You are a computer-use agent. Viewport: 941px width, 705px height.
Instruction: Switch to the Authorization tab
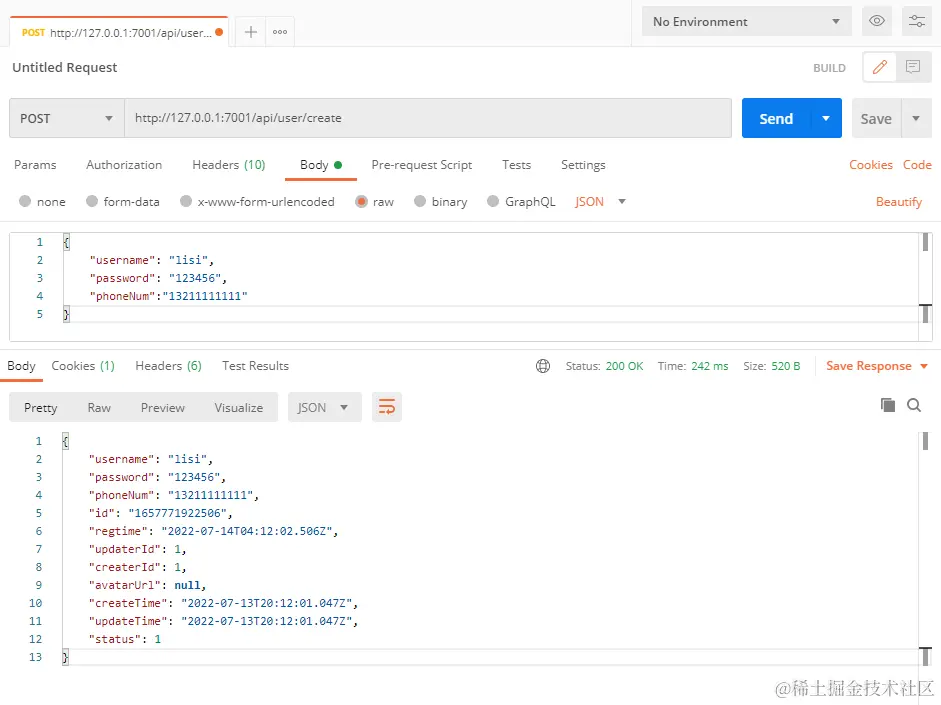pyautogui.click(x=124, y=165)
